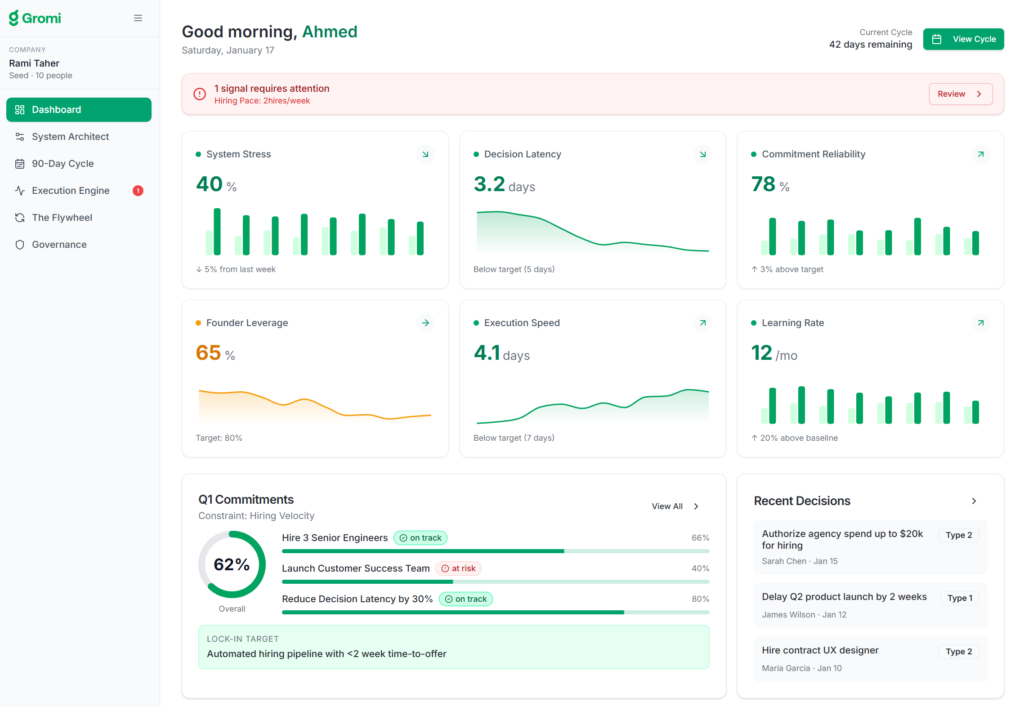Click the Review button in alert
1024x707 pixels.
point(960,94)
